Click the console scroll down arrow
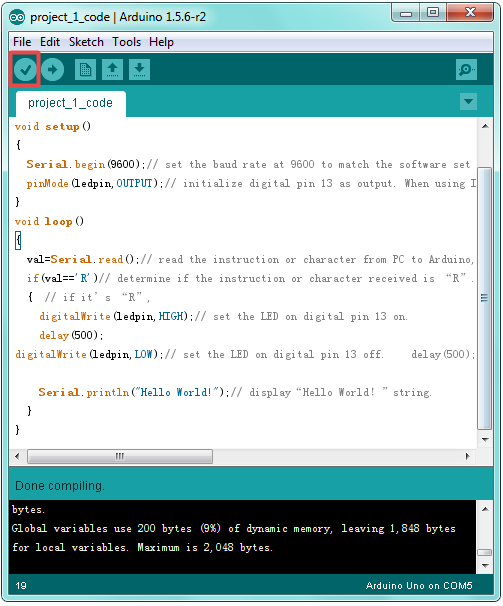 (x=485, y=566)
